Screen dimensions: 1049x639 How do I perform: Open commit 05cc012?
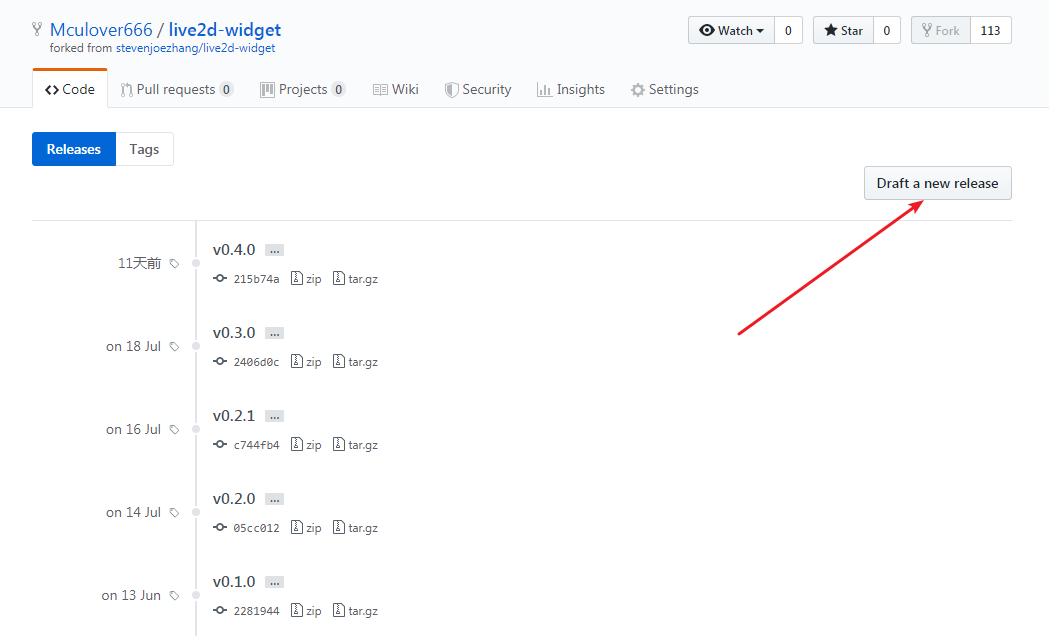(256, 528)
